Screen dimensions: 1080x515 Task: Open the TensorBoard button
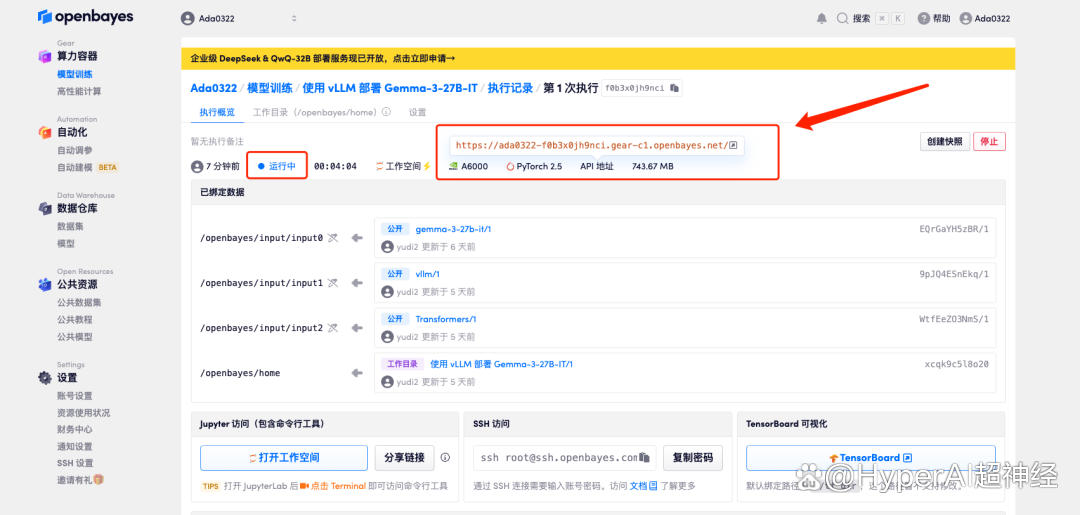pyautogui.click(x=871, y=458)
